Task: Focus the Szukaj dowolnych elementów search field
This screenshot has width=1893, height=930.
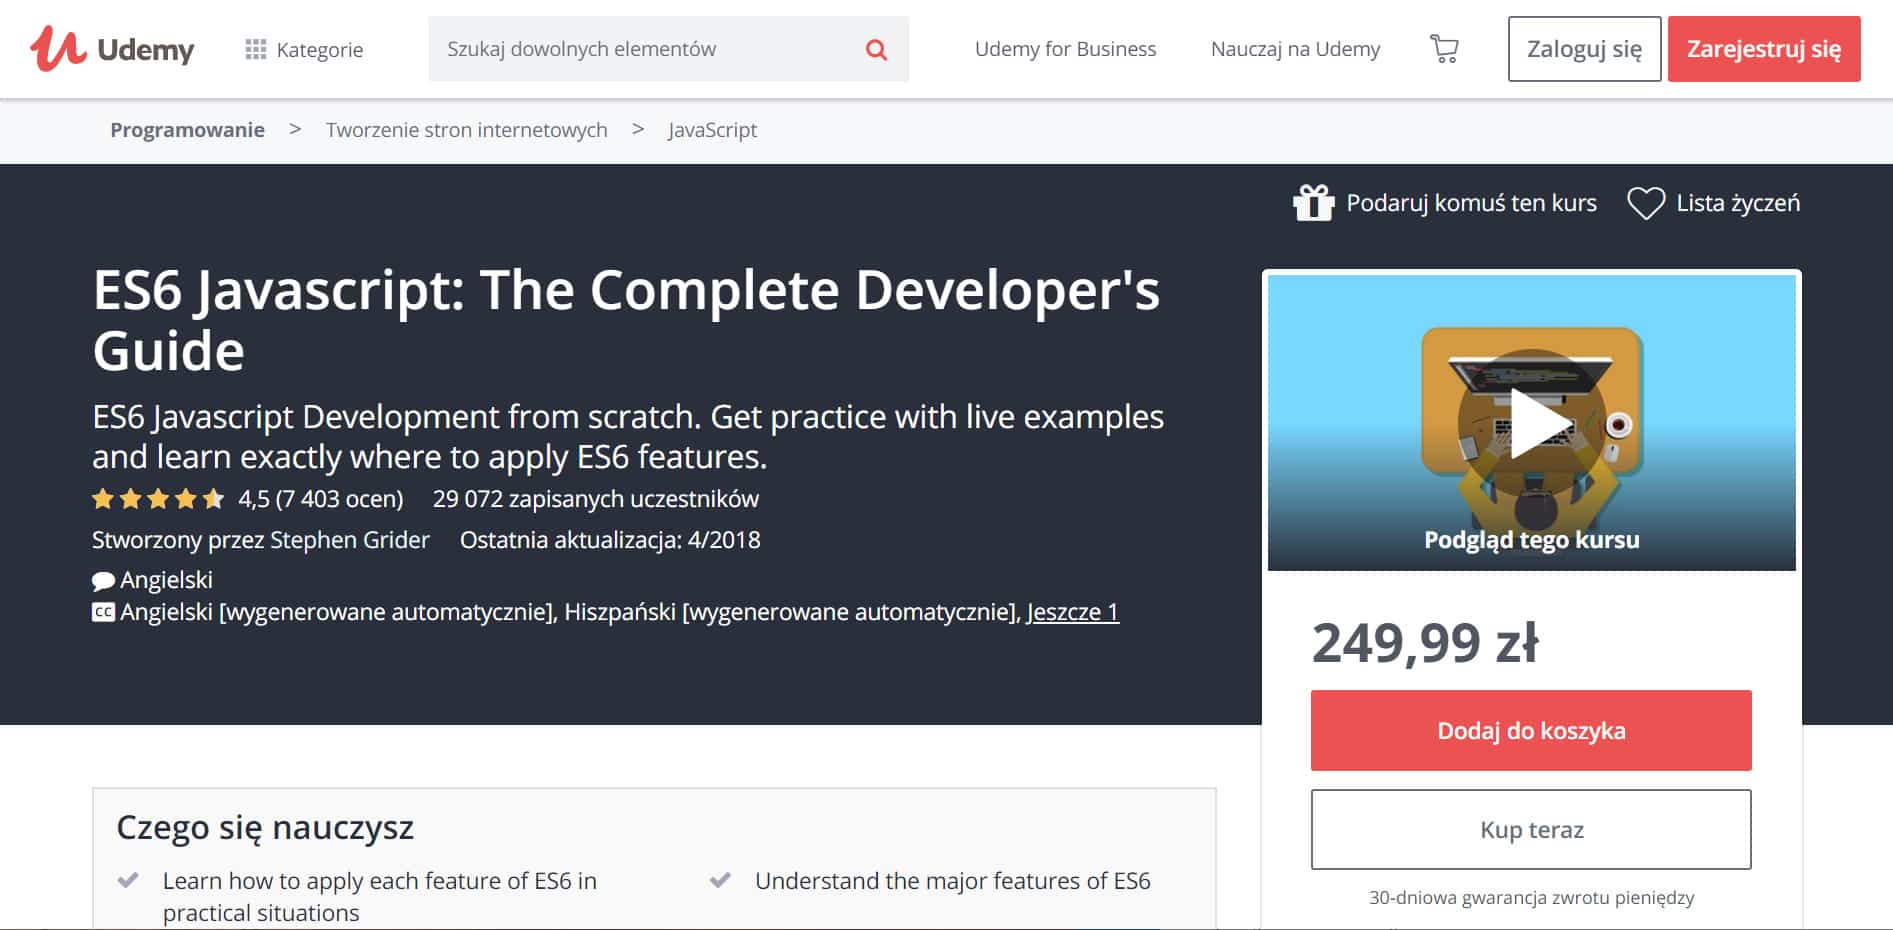Action: pos(645,49)
